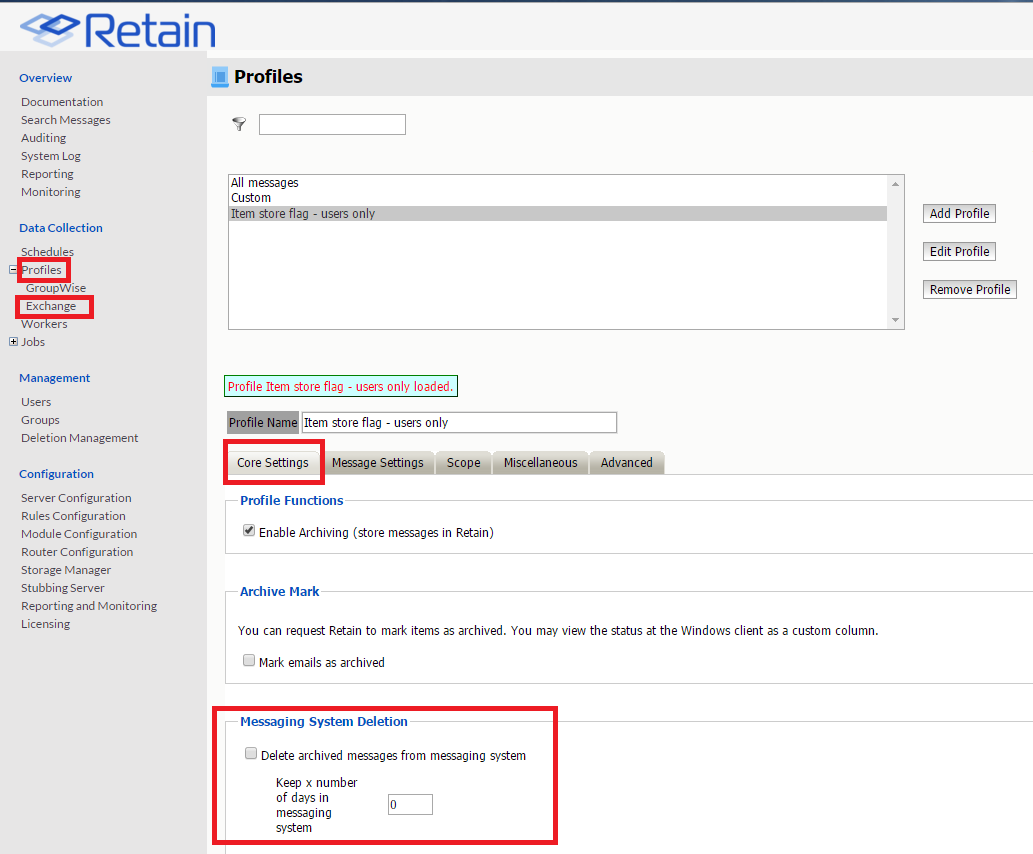Screen dimensions: 1033x854
Task: Select the Custom profile
Action: click(x=558, y=198)
